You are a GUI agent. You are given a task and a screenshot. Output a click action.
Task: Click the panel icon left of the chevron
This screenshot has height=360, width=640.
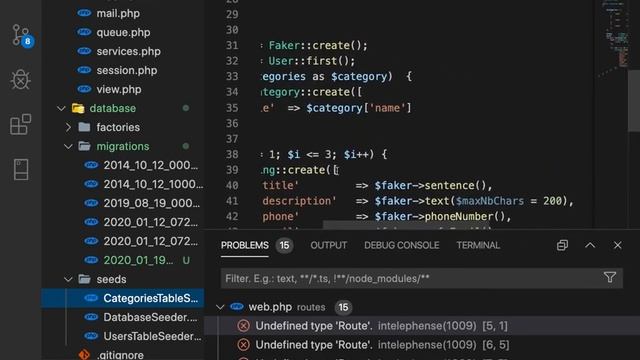(562, 245)
